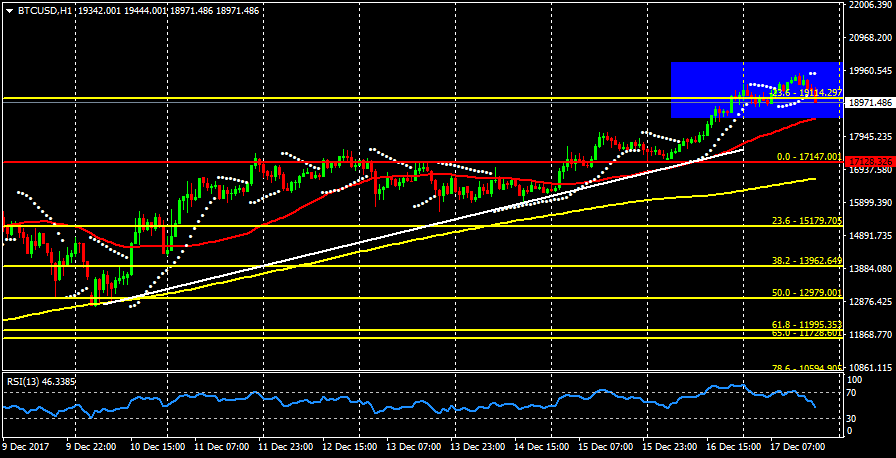Click the triangle icon before BTCUSD,H1
Image resolution: width=896 pixels, height=458 pixels.
pyautogui.click(x=9, y=10)
